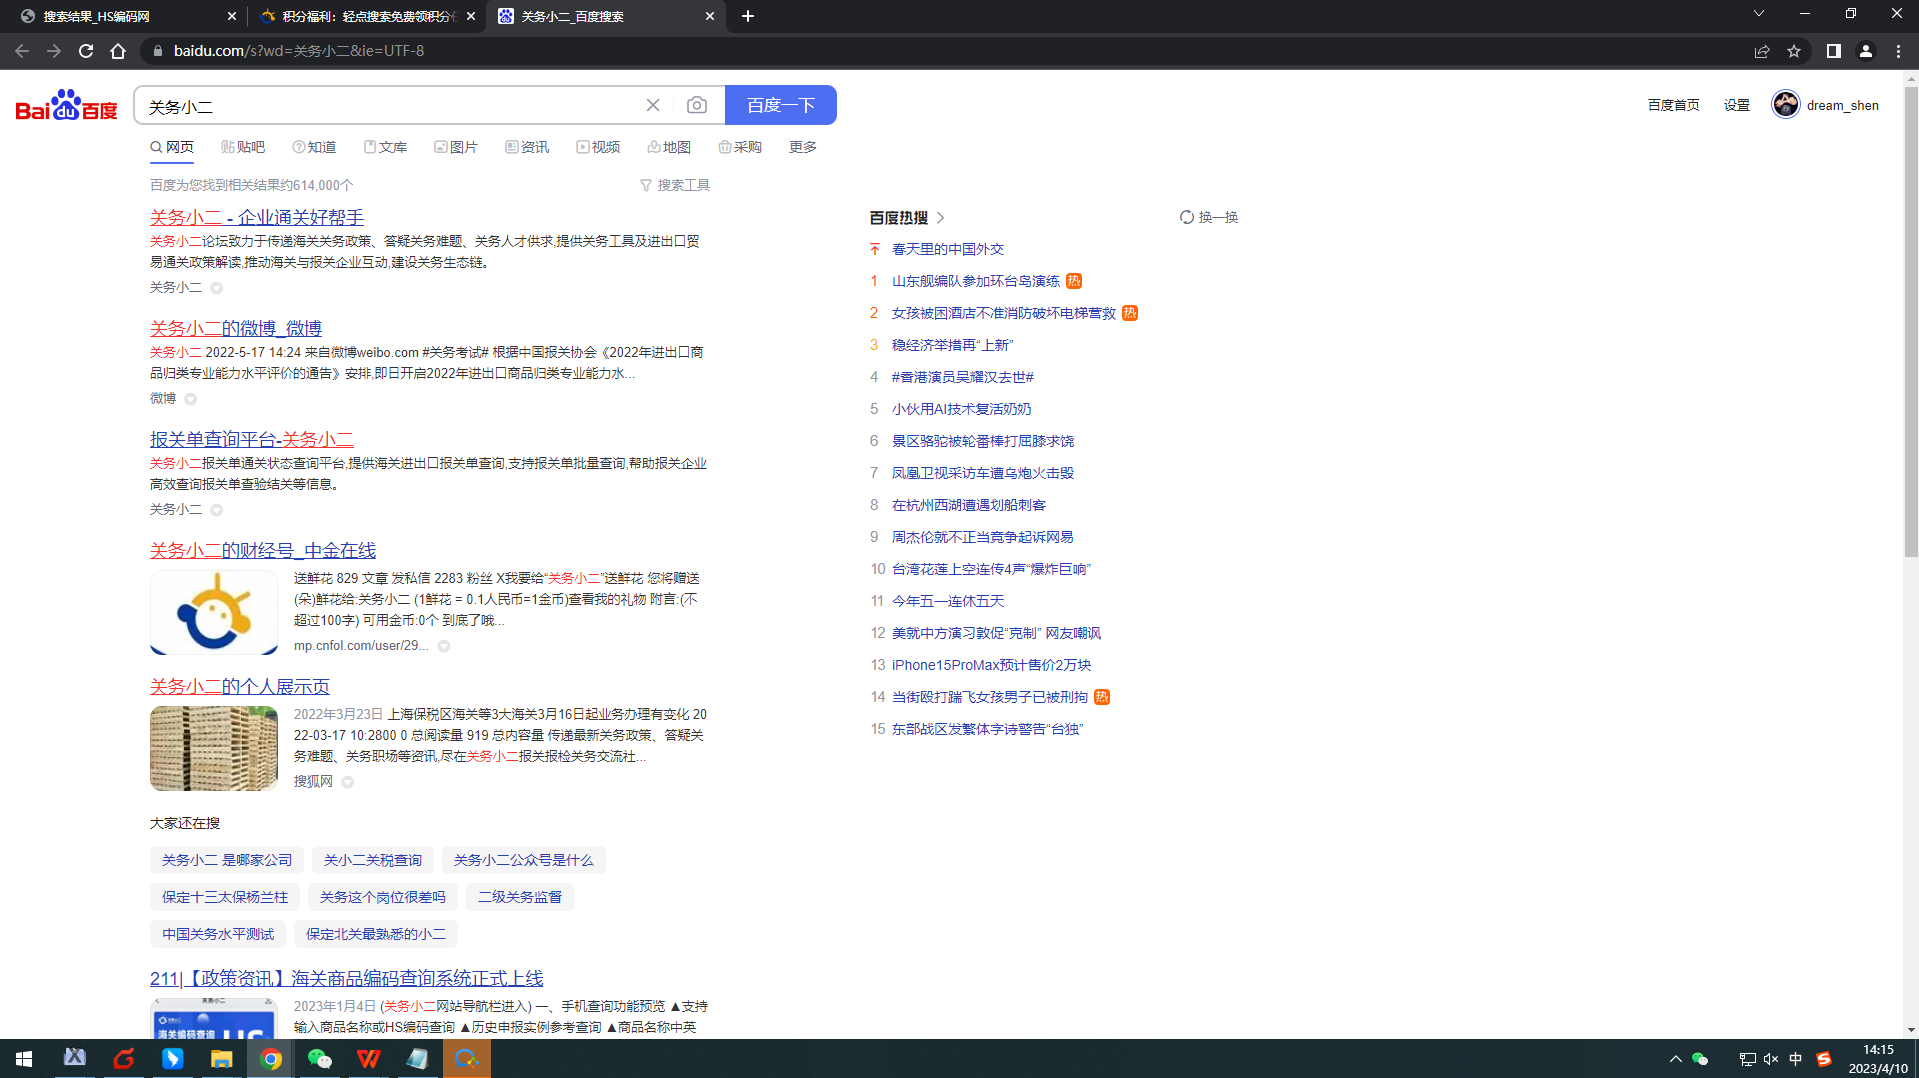Click the circle icon next to 微博 source
Image resolution: width=1919 pixels, height=1078 pixels.
click(x=190, y=399)
